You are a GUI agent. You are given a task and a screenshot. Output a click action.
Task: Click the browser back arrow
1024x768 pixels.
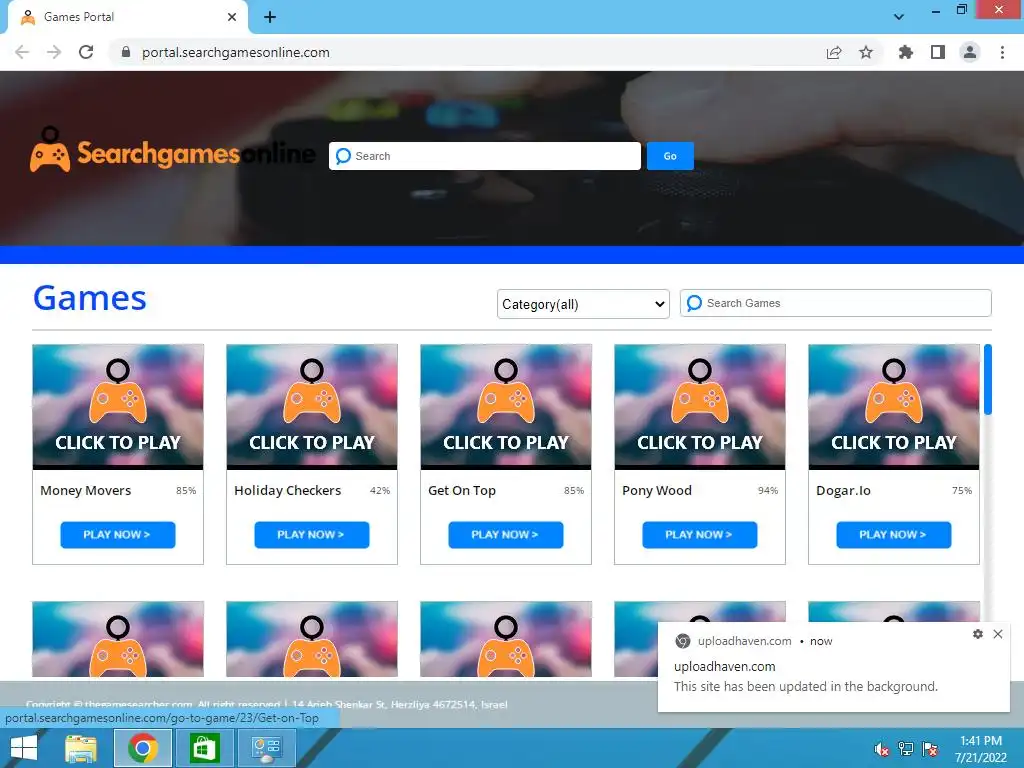tap(22, 52)
